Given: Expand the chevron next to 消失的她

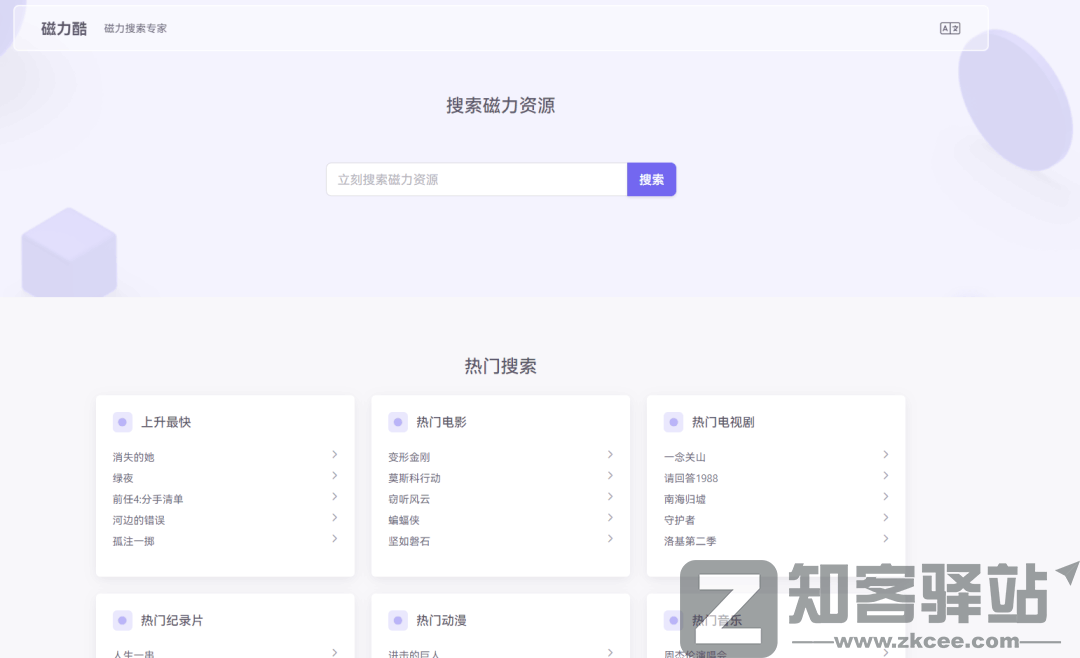Looking at the screenshot, I should (334, 456).
